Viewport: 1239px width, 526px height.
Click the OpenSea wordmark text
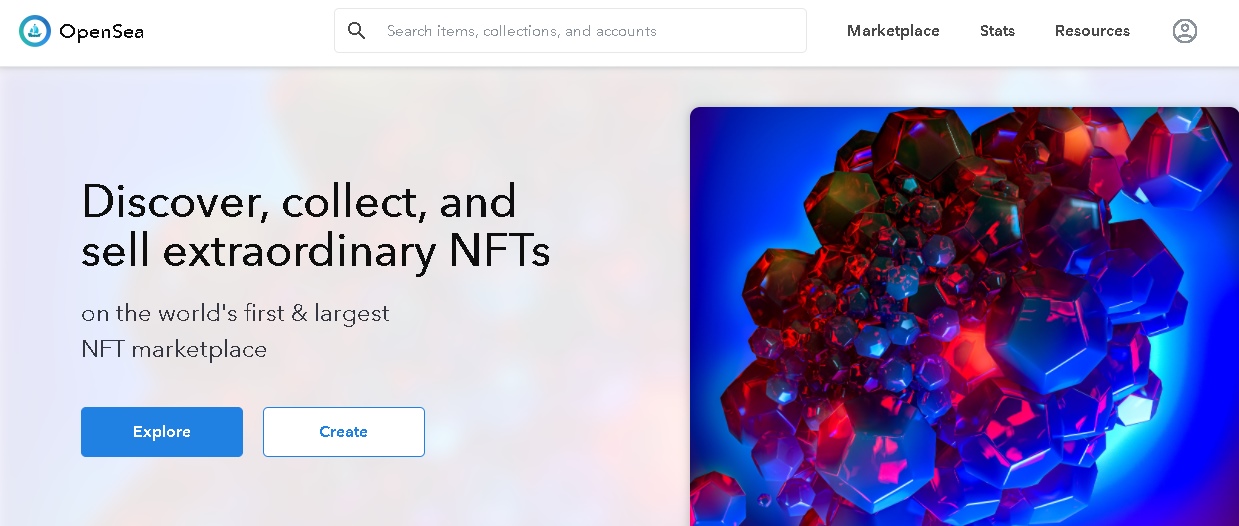[101, 32]
